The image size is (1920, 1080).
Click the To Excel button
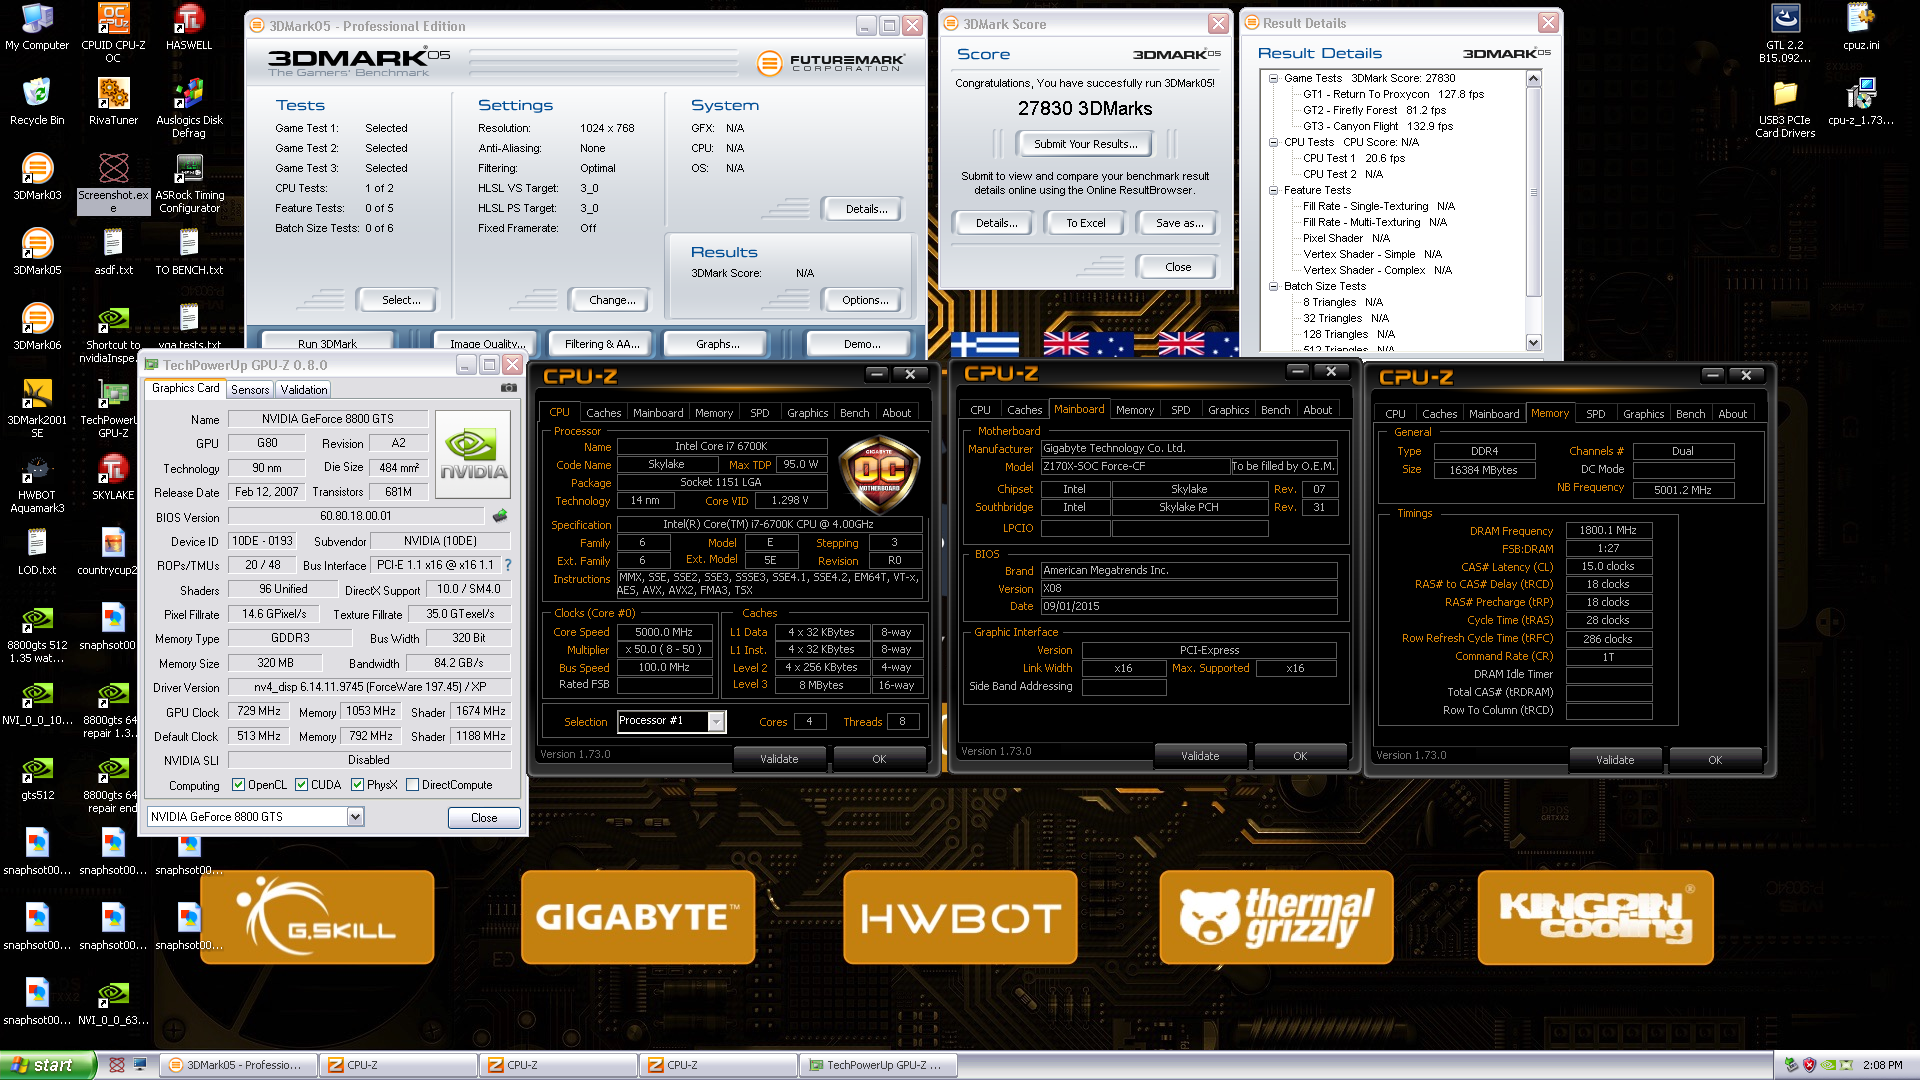click(1085, 223)
